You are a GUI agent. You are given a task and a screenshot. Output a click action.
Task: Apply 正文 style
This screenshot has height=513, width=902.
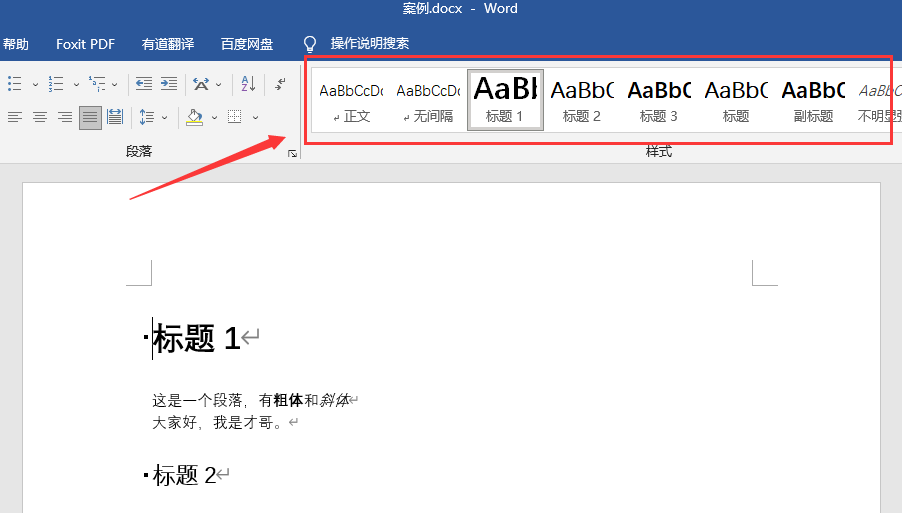click(x=351, y=101)
